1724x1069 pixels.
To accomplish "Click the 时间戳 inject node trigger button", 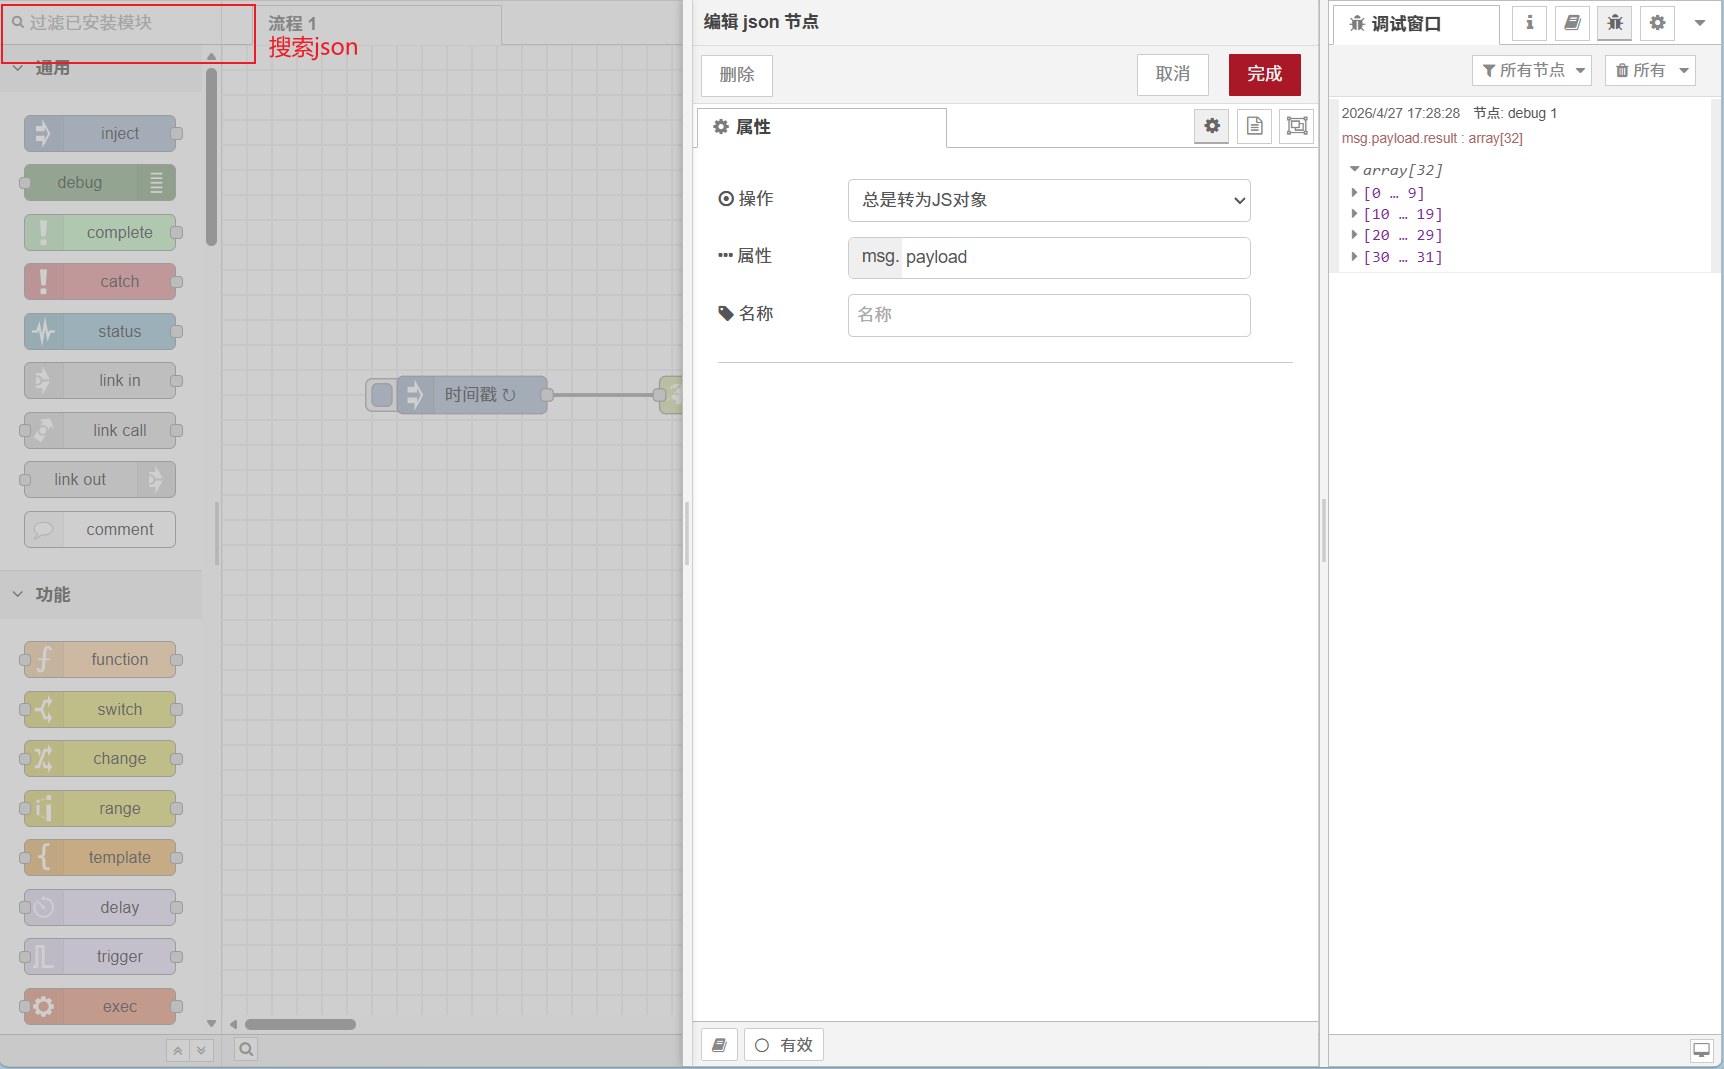I will [x=381, y=395].
